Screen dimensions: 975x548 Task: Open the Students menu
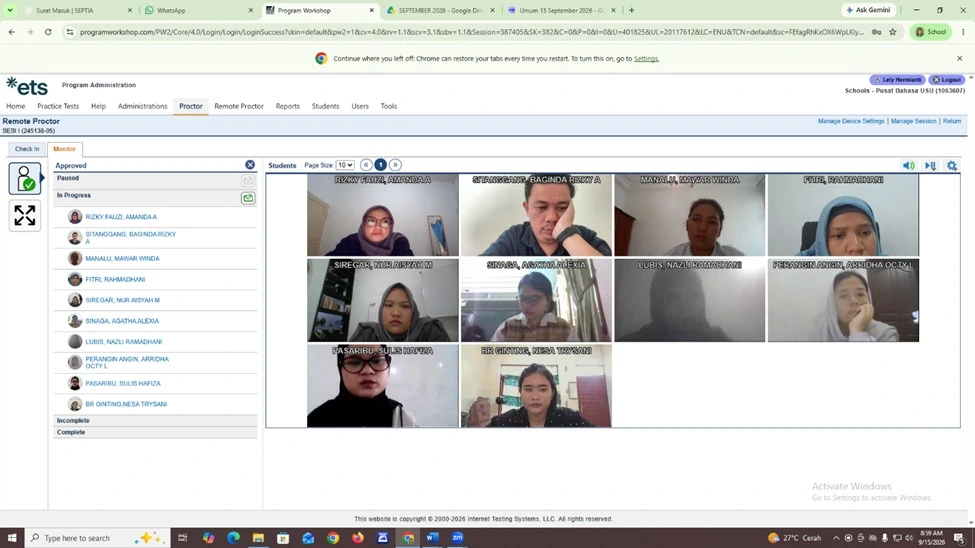325,106
